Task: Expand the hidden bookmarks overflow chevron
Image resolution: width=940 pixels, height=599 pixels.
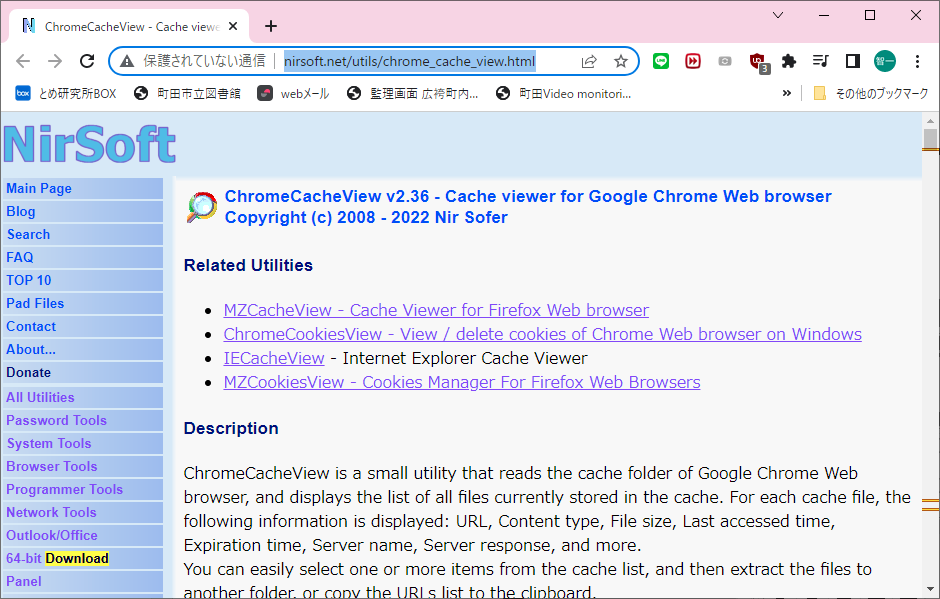Action: [x=787, y=93]
